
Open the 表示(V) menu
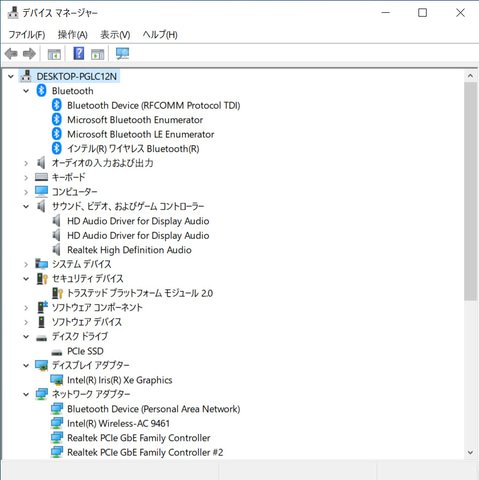(x=115, y=34)
